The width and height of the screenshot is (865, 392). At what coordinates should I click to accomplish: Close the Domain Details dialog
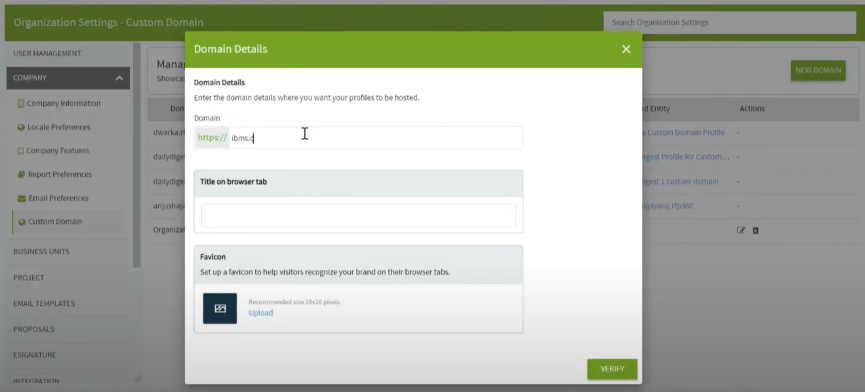tap(626, 49)
